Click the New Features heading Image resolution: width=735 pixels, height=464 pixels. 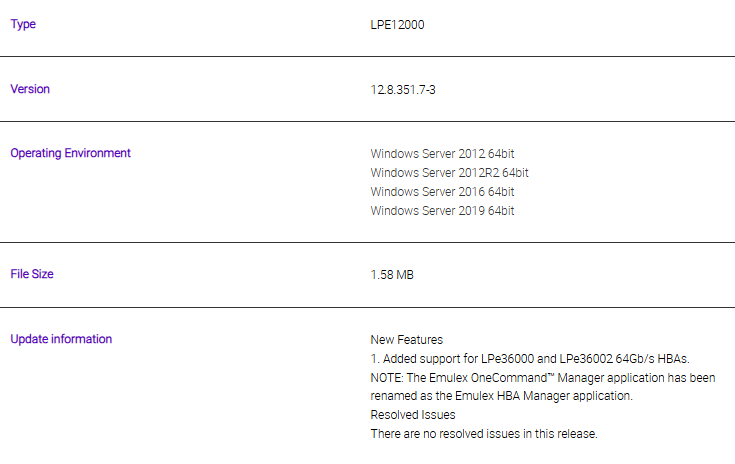click(x=406, y=340)
